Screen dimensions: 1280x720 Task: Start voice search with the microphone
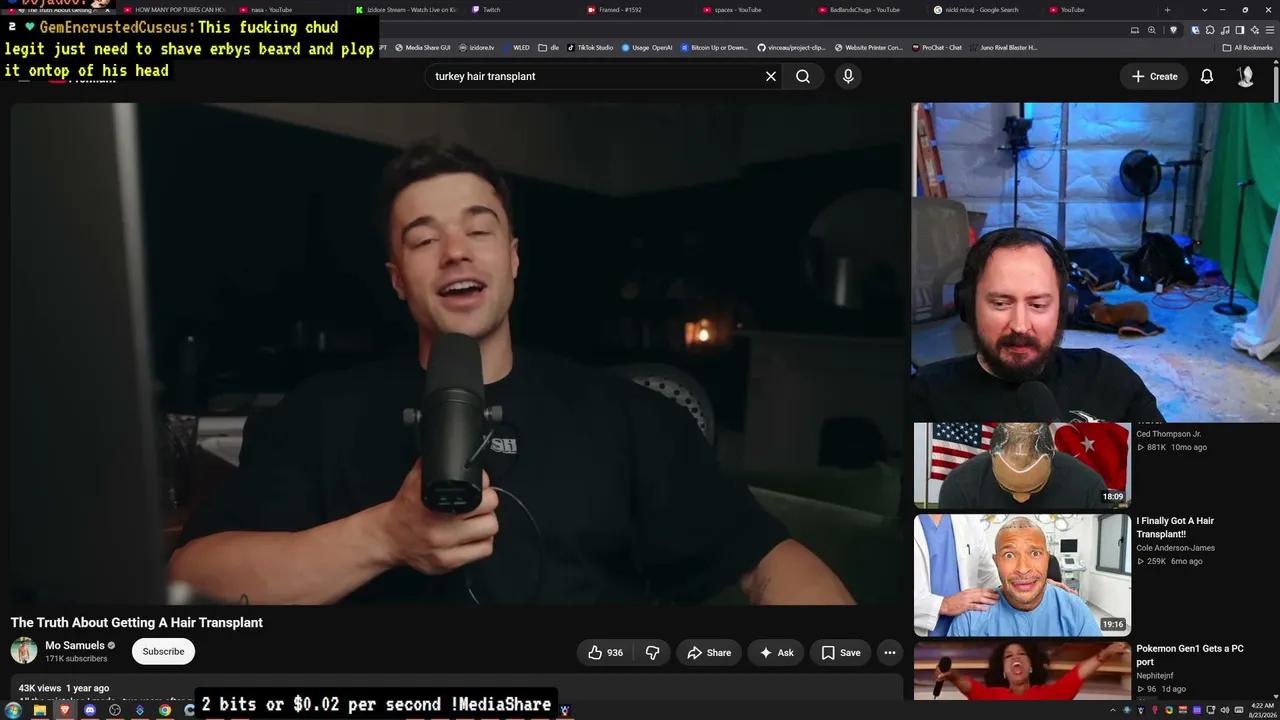click(848, 76)
